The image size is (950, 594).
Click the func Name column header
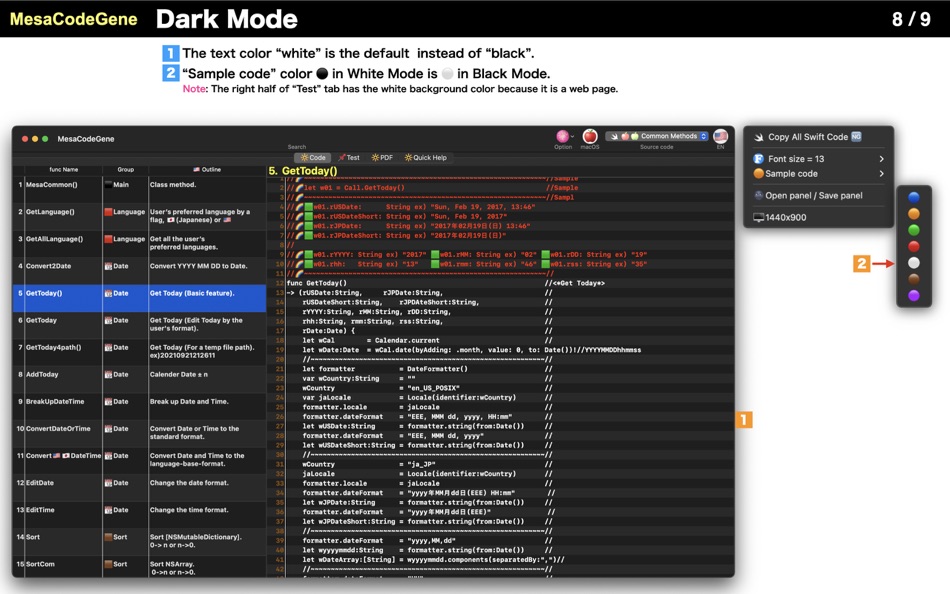coord(64,170)
